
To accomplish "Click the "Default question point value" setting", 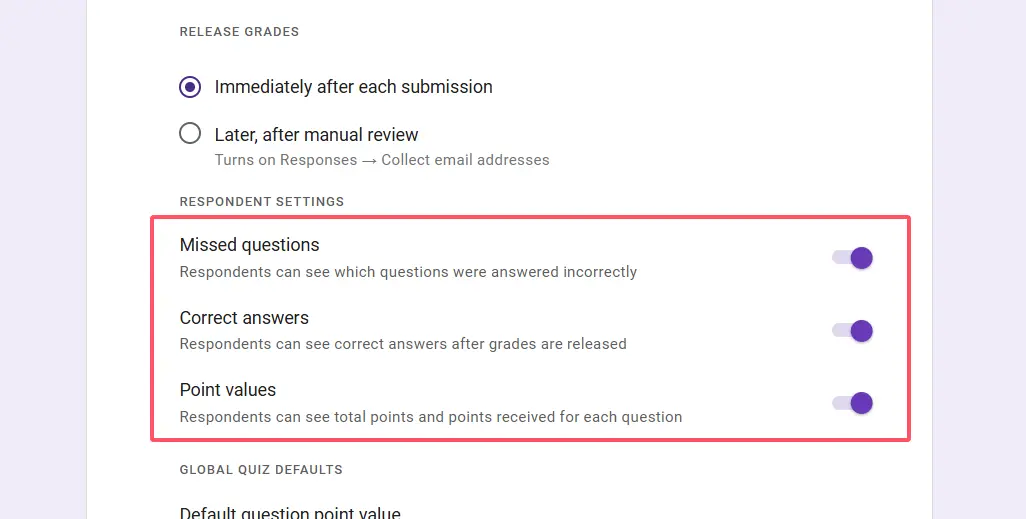I will click(x=290, y=513).
